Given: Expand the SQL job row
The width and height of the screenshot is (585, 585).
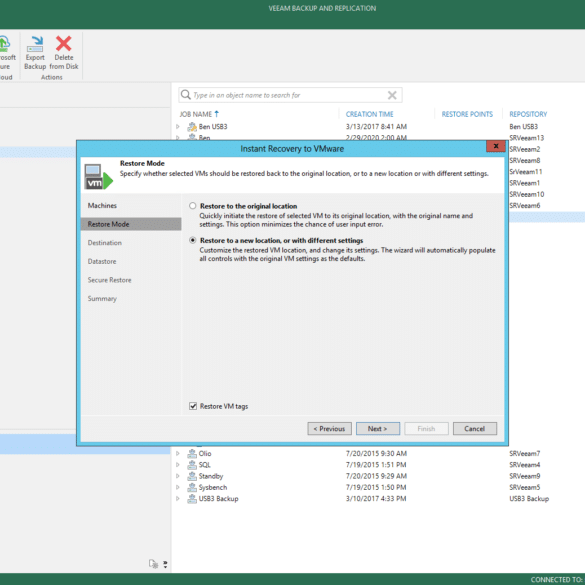Looking at the screenshot, I should (178, 465).
